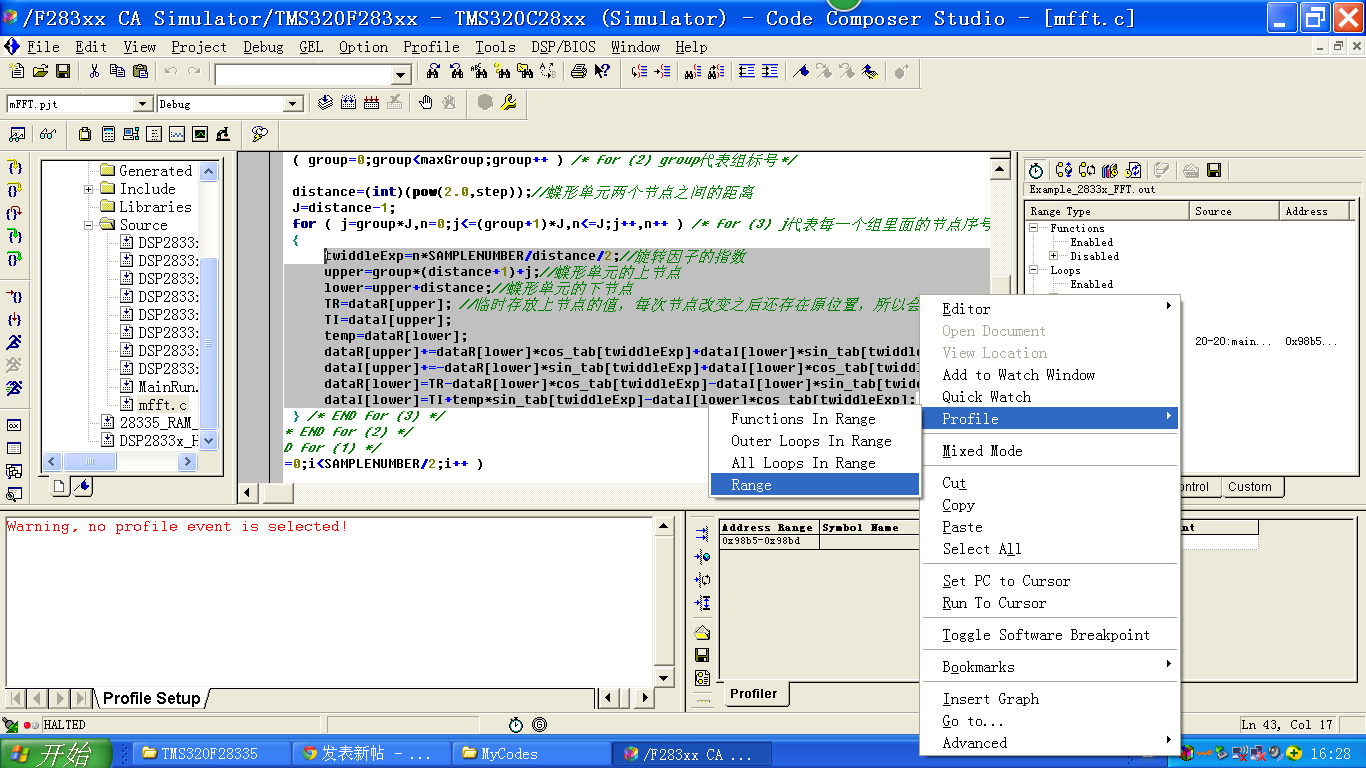1366x768 pixels.
Task: Open the Debug configuration dropdown
Action: coord(294,104)
